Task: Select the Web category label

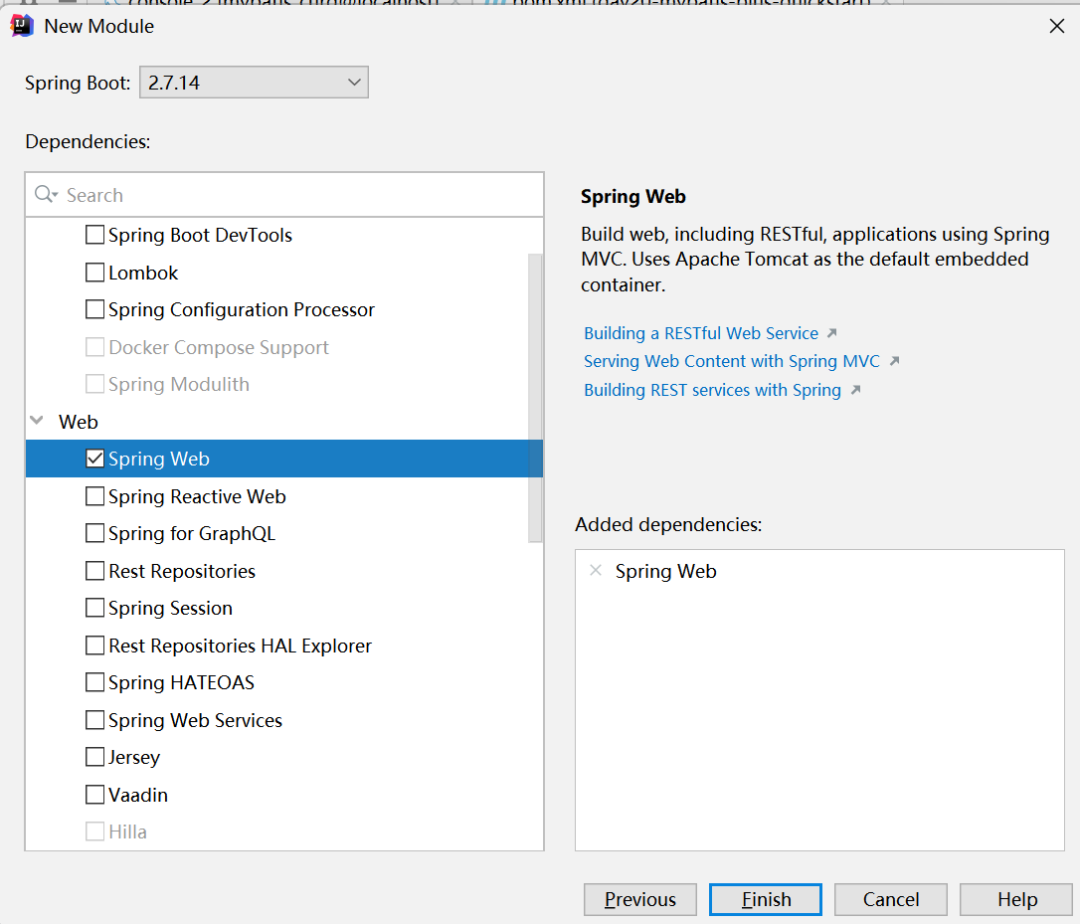Action: pos(78,421)
